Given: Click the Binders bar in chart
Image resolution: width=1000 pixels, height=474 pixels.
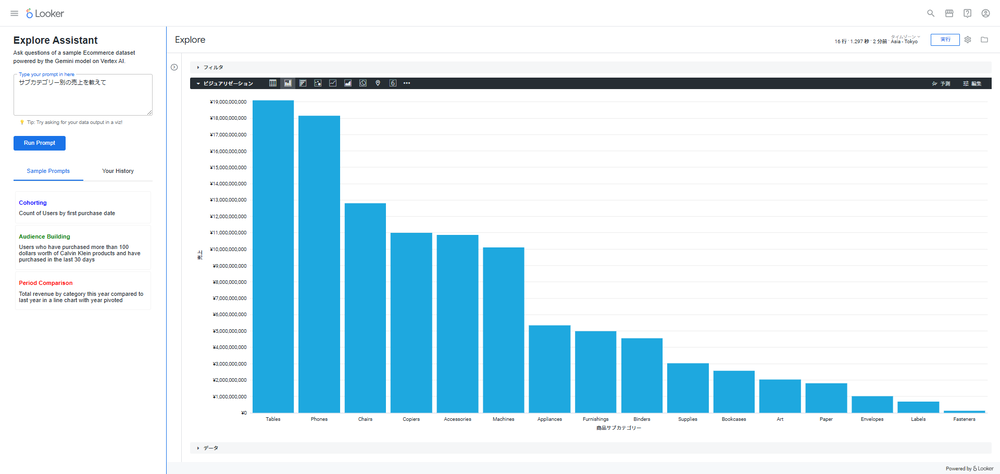Looking at the screenshot, I should click(642, 375).
